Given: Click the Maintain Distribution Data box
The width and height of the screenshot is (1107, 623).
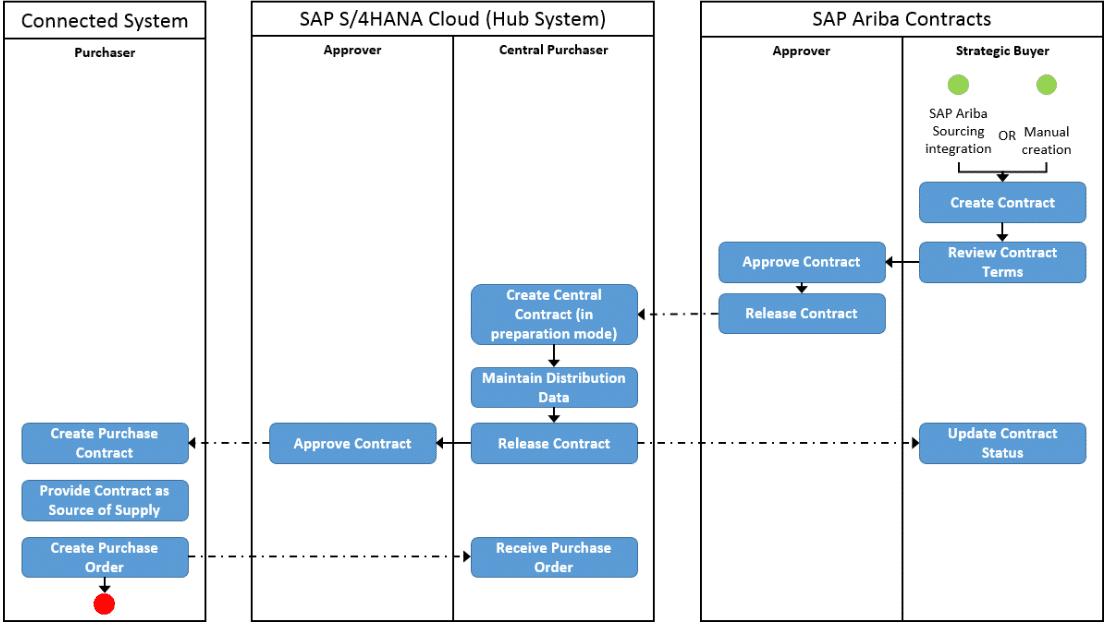Looking at the screenshot, I should (x=554, y=388).
